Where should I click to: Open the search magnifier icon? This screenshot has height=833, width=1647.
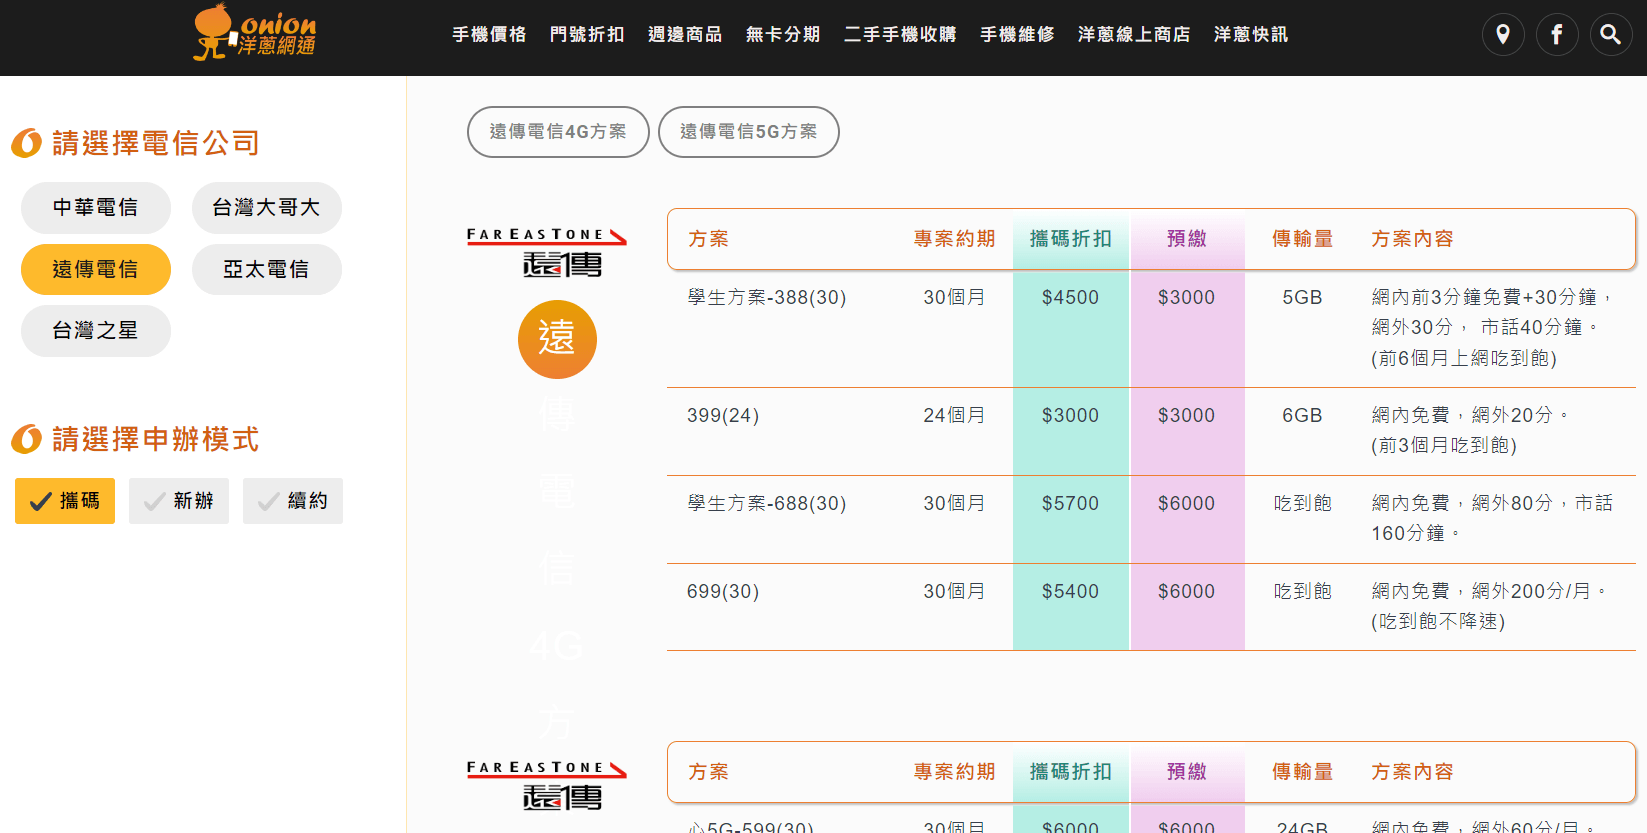1610,35
